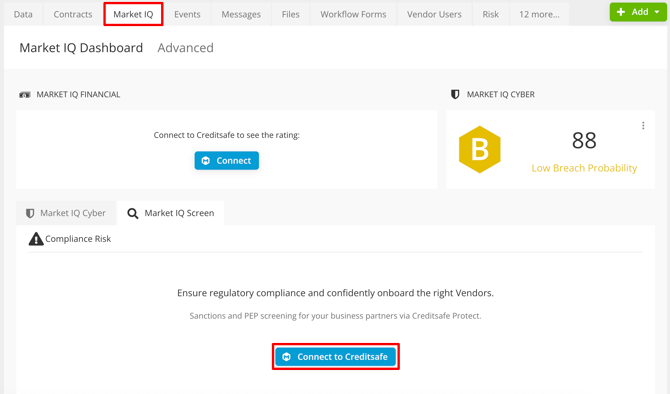Switch to the Advanced dashboard view
The height and width of the screenshot is (394, 670).
coord(185,48)
